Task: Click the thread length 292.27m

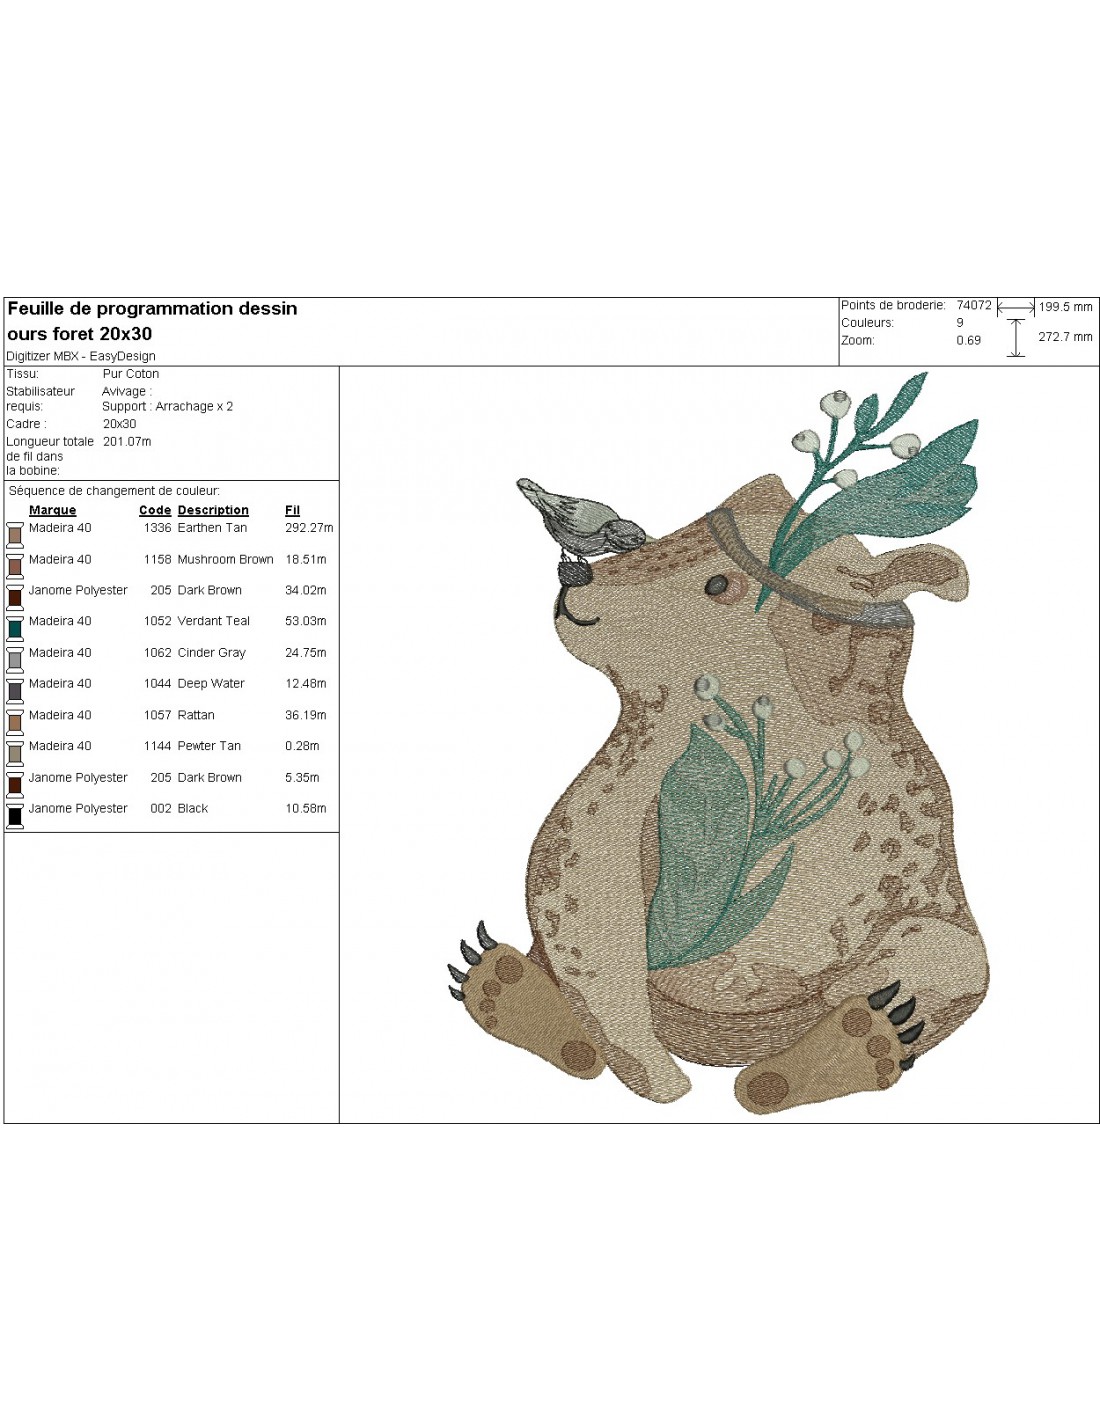Action: pos(309,528)
